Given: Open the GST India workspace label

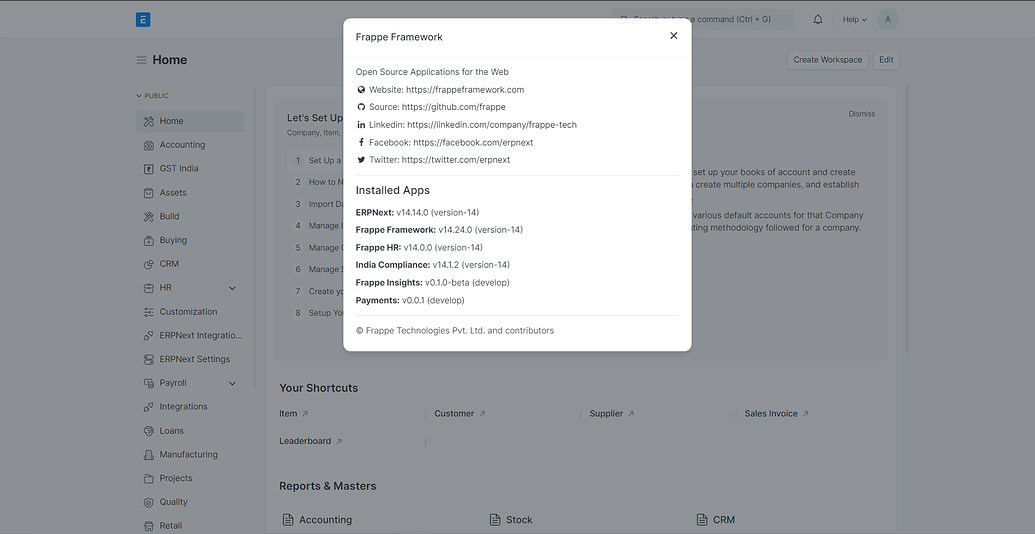Looking at the screenshot, I should coord(179,168).
